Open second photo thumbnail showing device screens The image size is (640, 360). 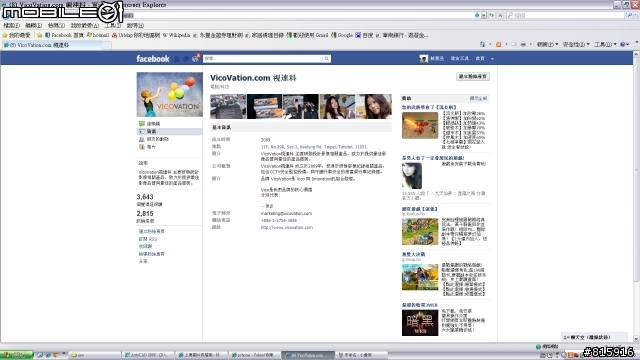pos(264,107)
